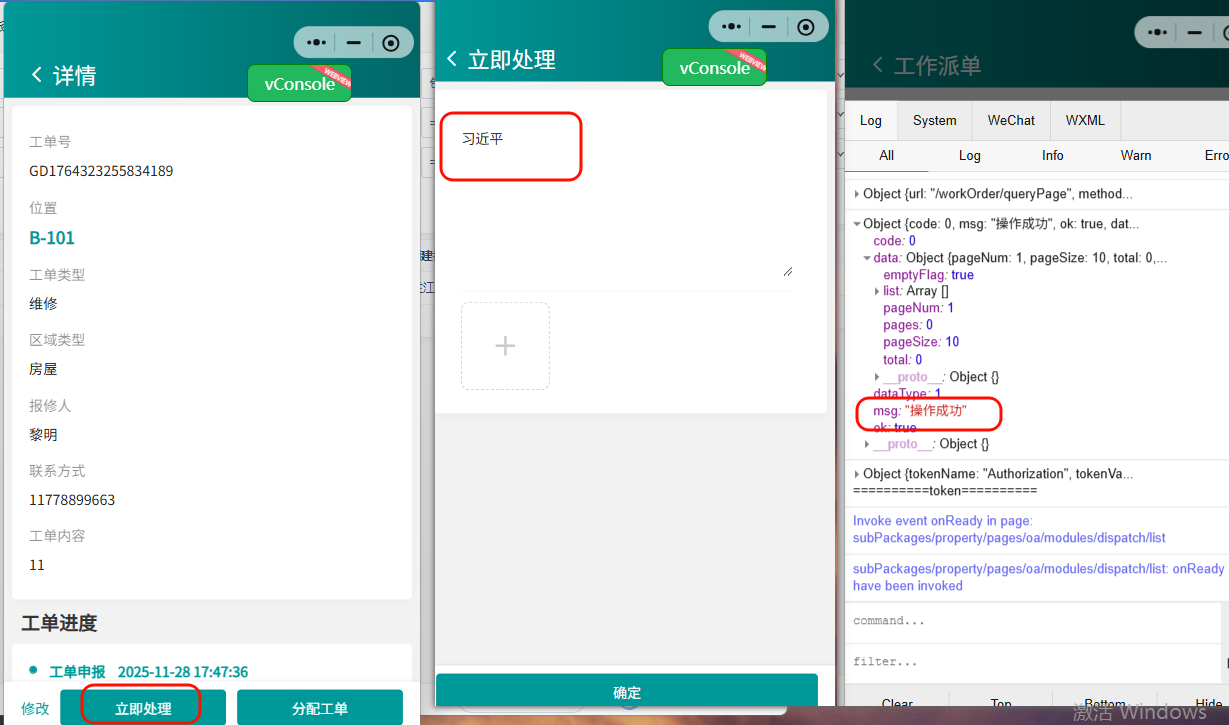Tap the vConsole badge on the 立即处理 page
The image size is (1229, 725).
[x=713, y=67]
